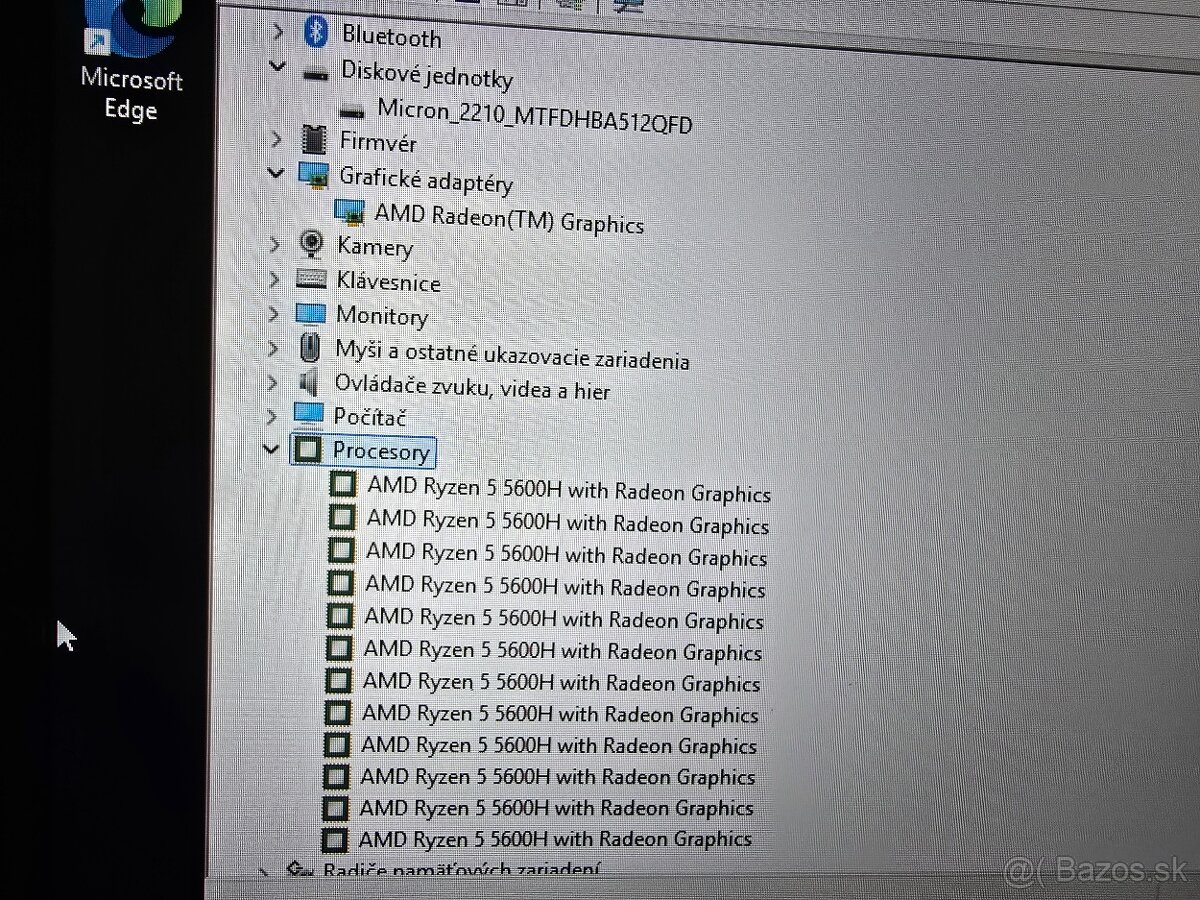Click the Monitory monitor icon
1200x900 pixels.
(x=309, y=313)
